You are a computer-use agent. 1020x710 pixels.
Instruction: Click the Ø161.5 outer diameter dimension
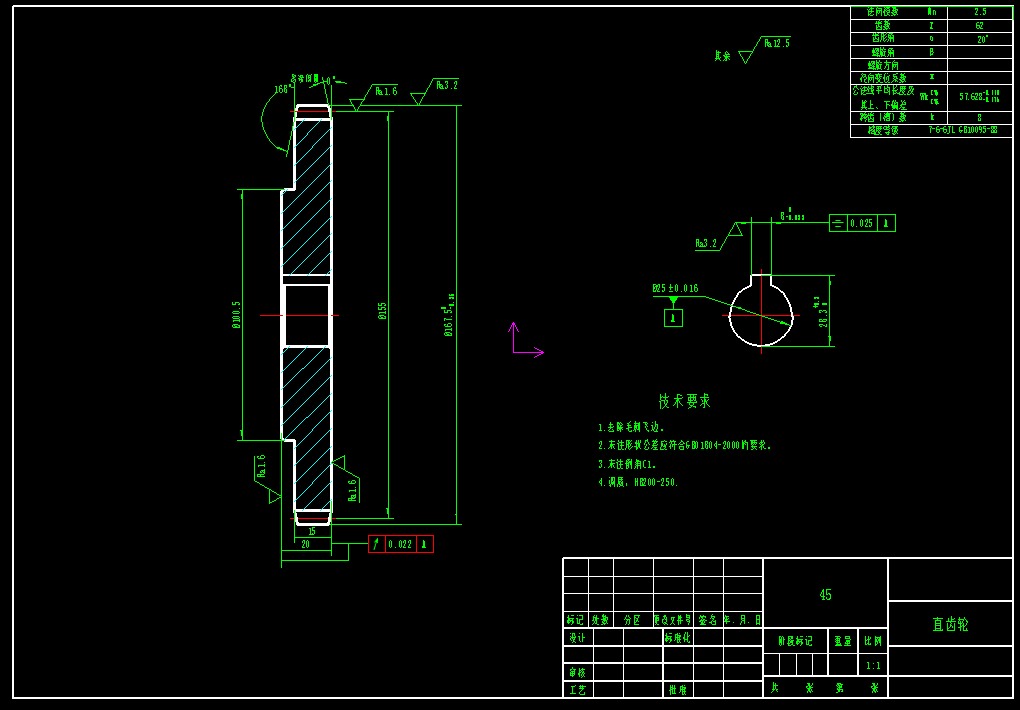(448, 316)
